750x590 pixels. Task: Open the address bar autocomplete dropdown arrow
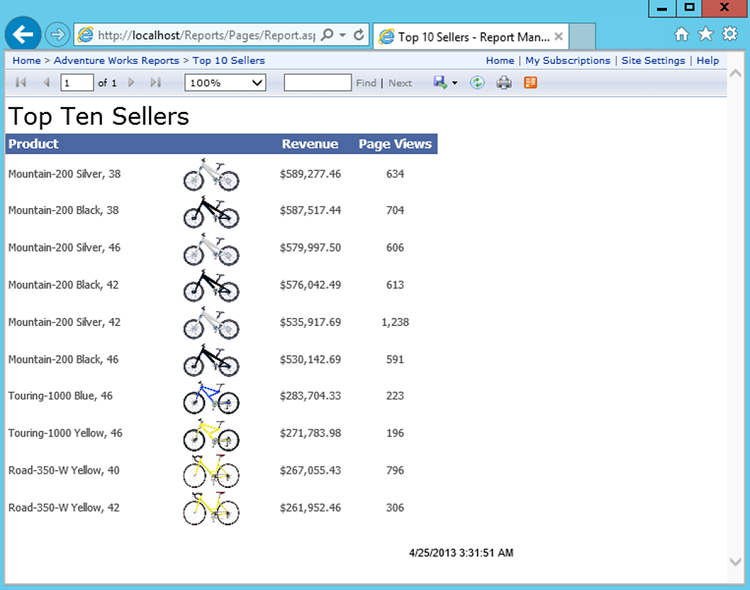342,35
